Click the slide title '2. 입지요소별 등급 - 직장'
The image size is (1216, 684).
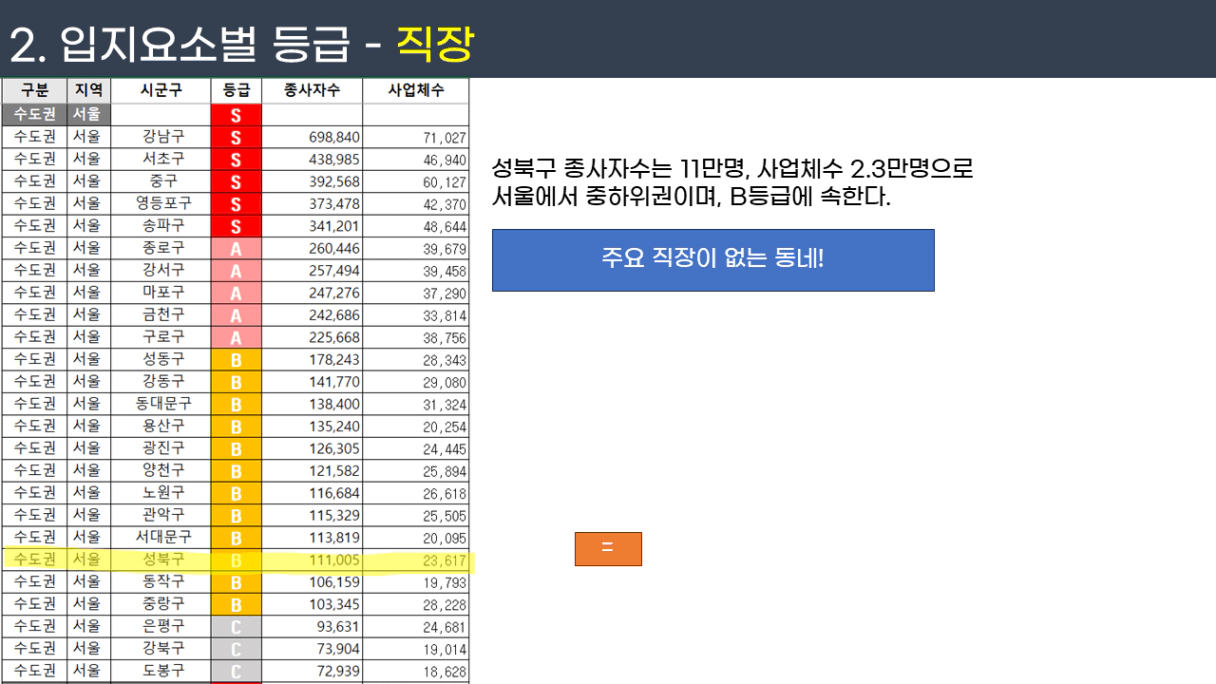point(241,43)
